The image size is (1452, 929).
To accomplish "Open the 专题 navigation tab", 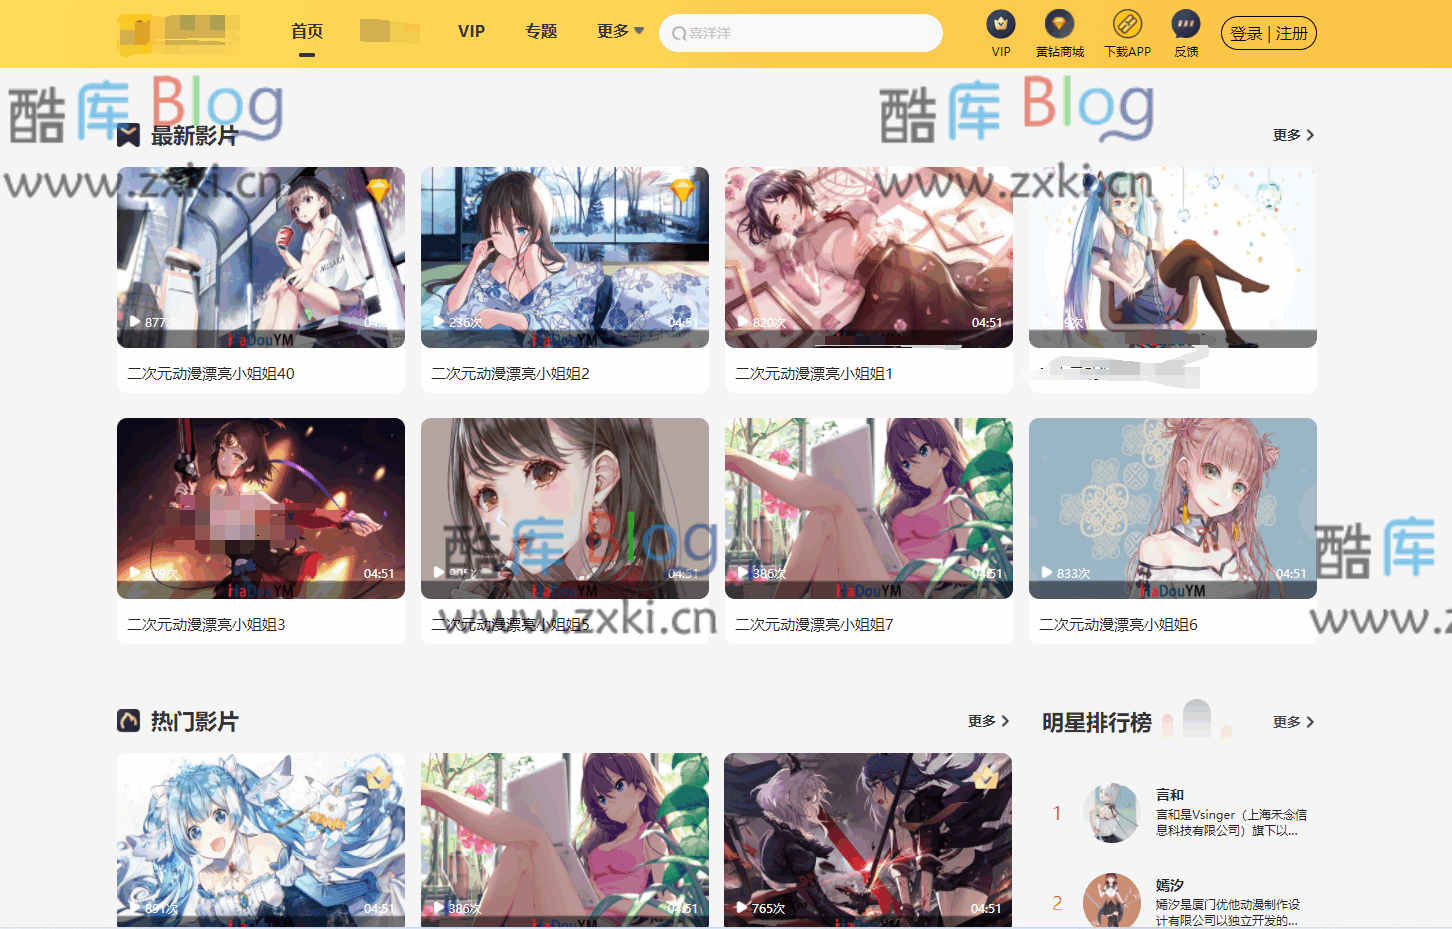I will click(x=541, y=32).
